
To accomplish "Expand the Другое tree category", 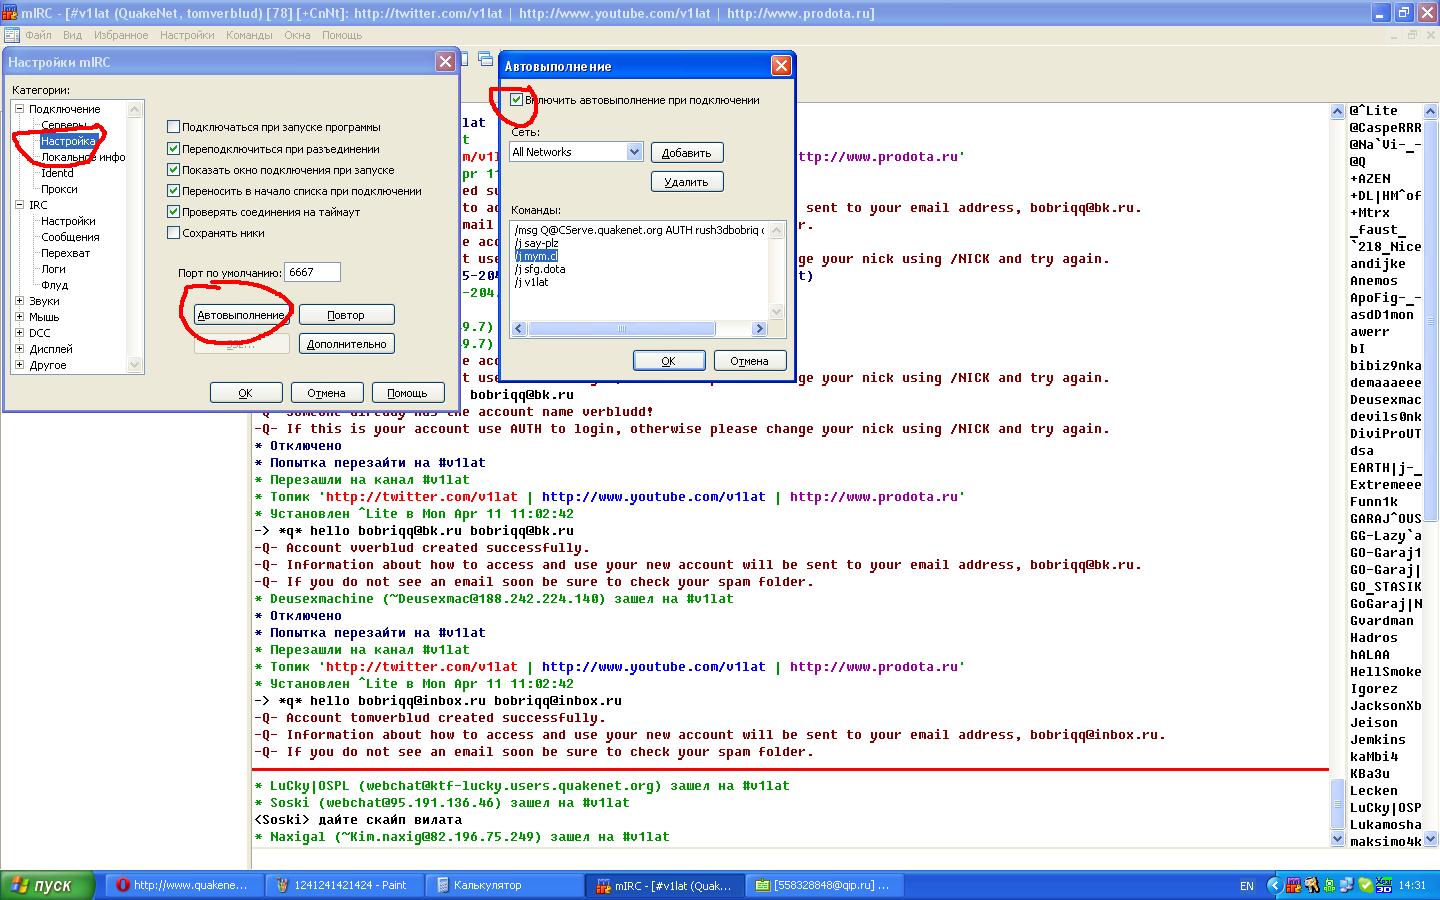I will click(20, 365).
